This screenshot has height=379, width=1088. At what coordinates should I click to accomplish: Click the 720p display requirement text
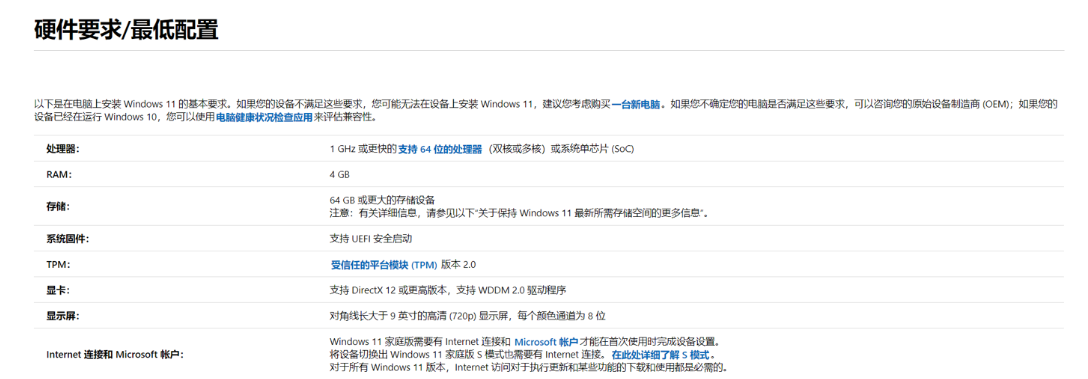468,316
